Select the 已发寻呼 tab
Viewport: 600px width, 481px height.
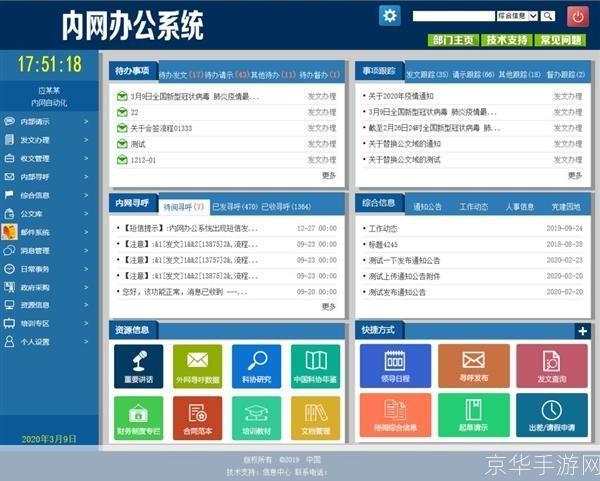235,205
